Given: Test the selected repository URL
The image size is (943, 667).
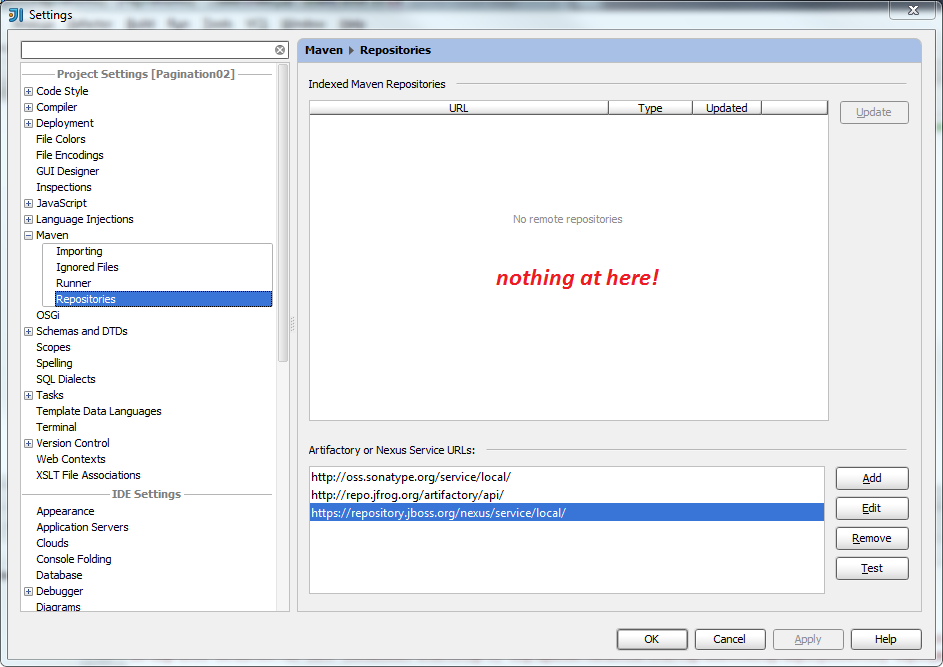Looking at the screenshot, I should pyautogui.click(x=872, y=568).
